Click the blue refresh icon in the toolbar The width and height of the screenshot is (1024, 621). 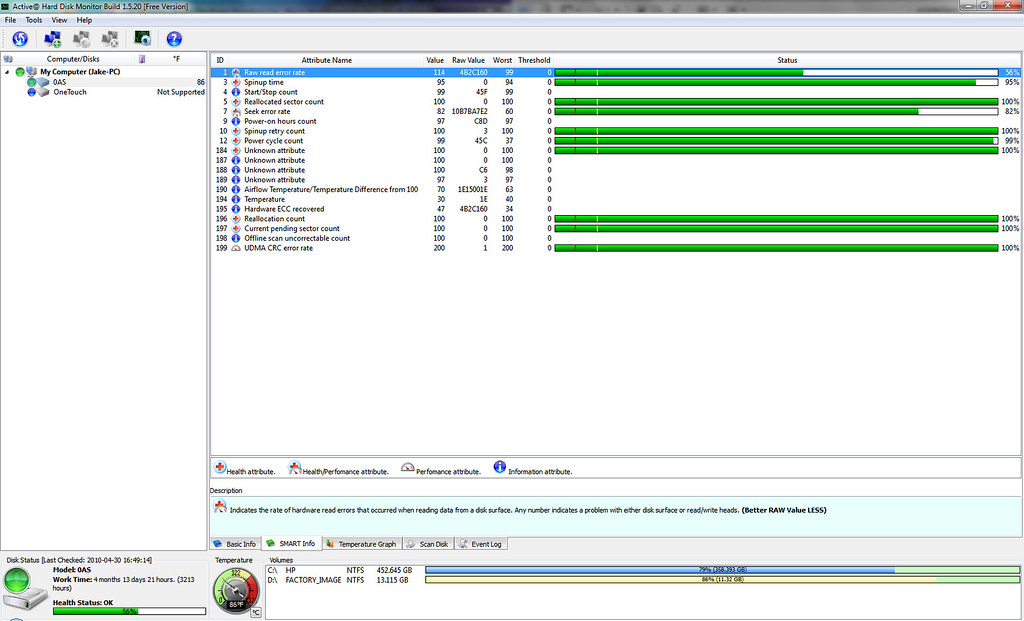(x=19, y=39)
